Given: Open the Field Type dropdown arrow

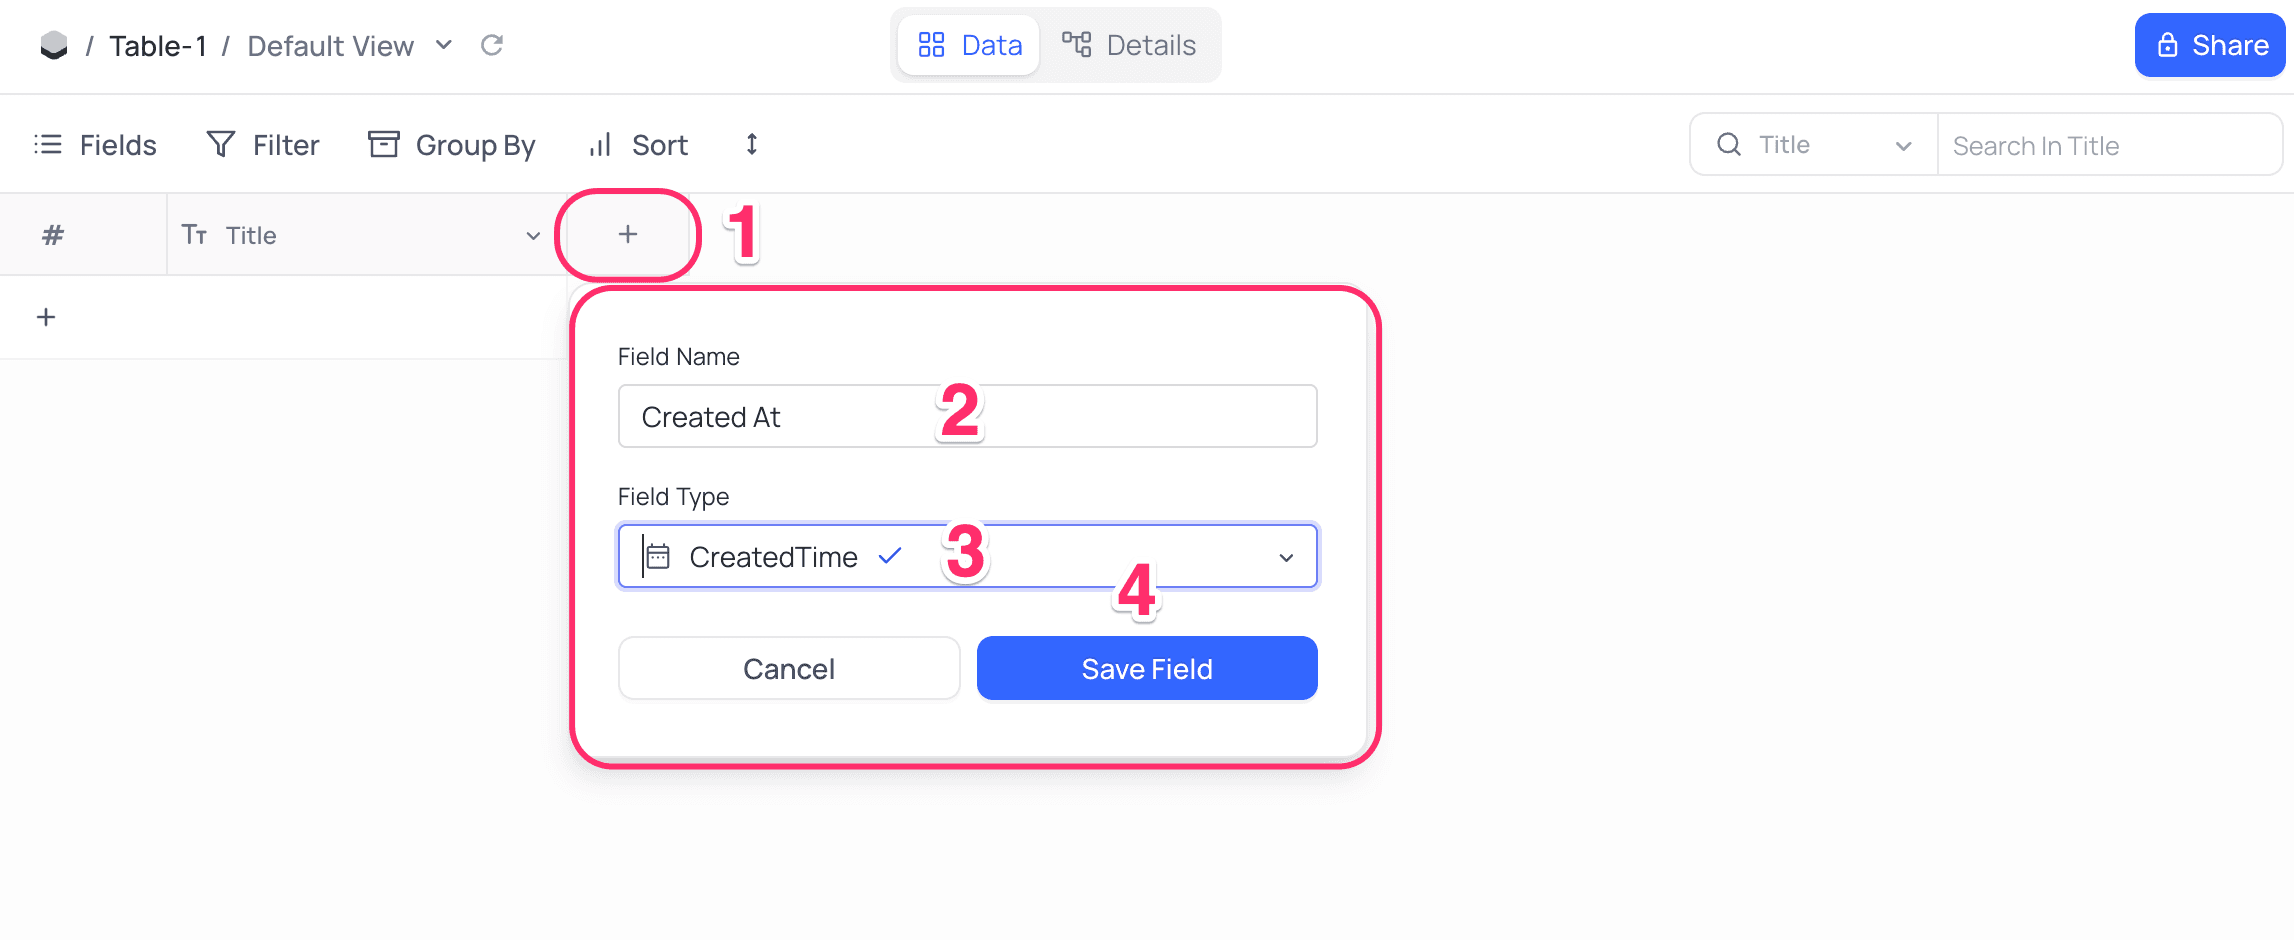Looking at the screenshot, I should click(x=1286, y=557).
